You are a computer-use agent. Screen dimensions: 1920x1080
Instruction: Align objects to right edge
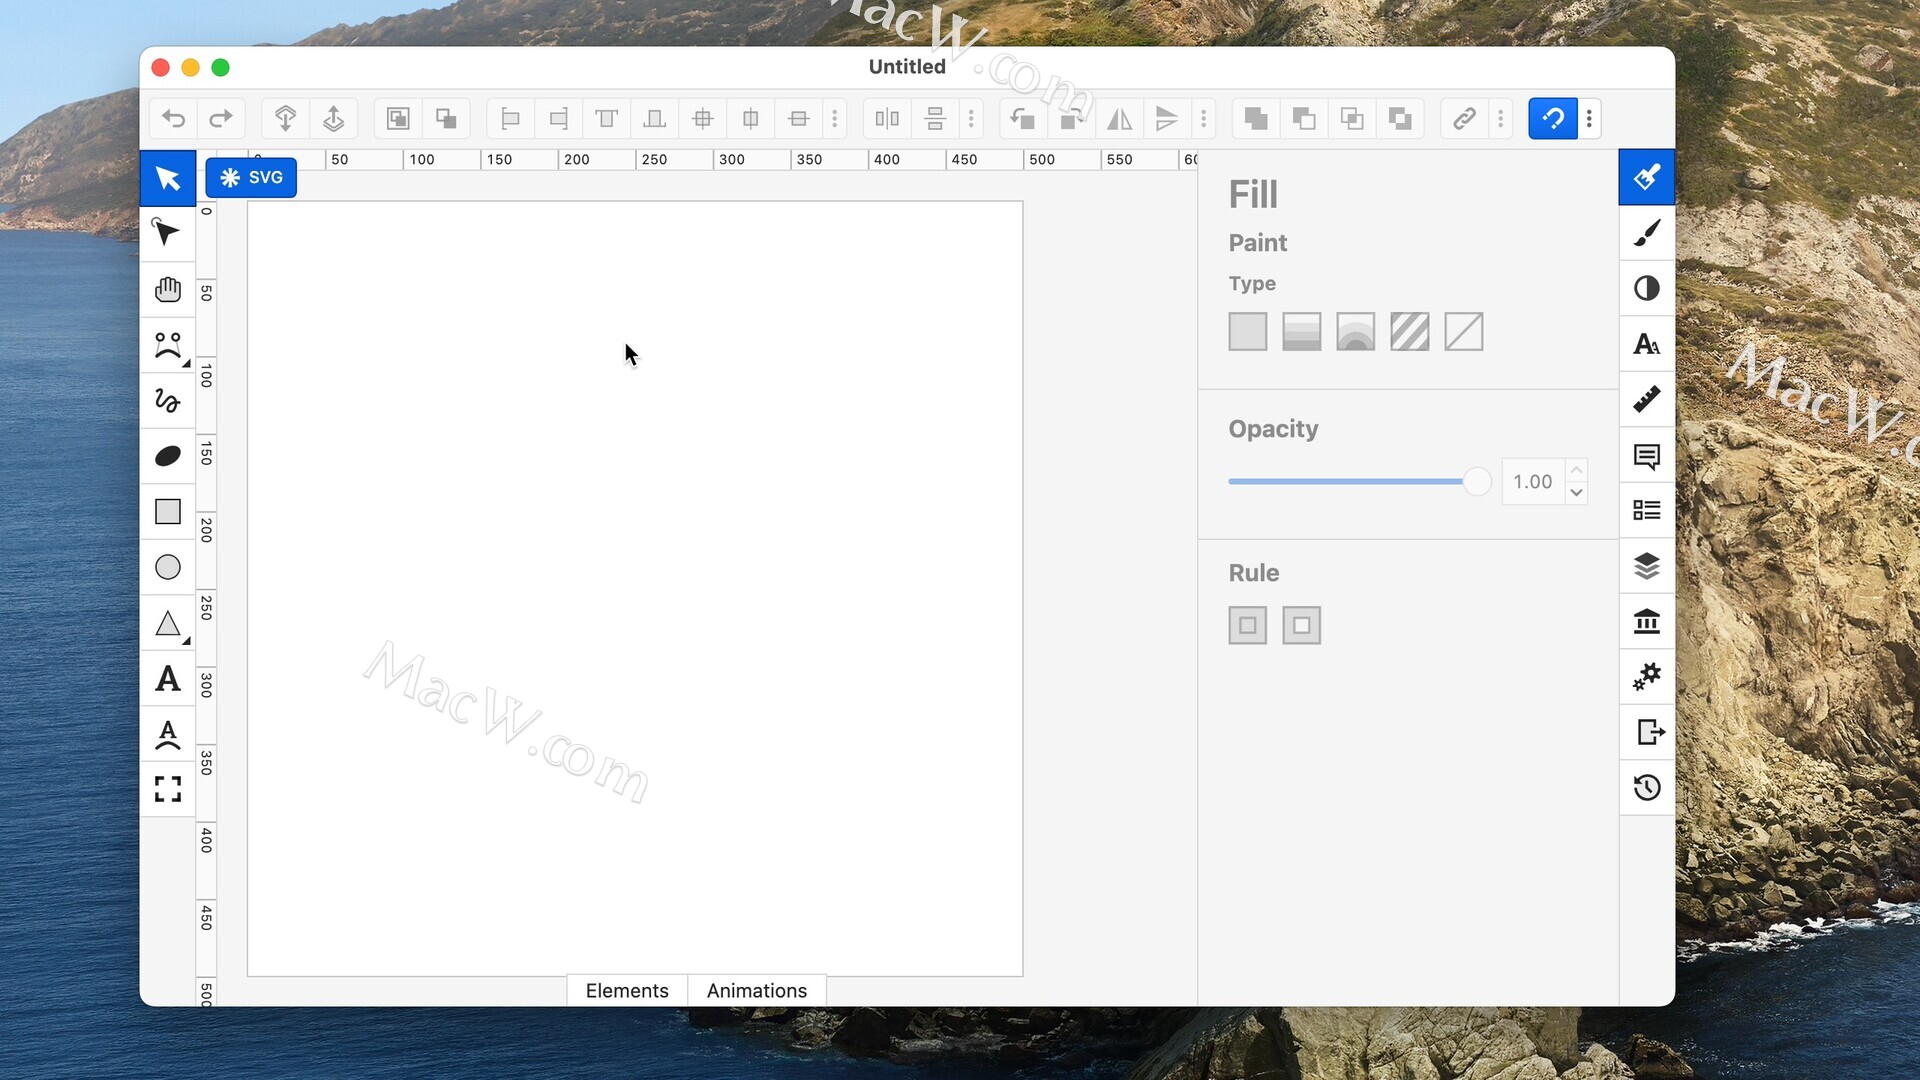pyautogui.click(x=558, y=119)
